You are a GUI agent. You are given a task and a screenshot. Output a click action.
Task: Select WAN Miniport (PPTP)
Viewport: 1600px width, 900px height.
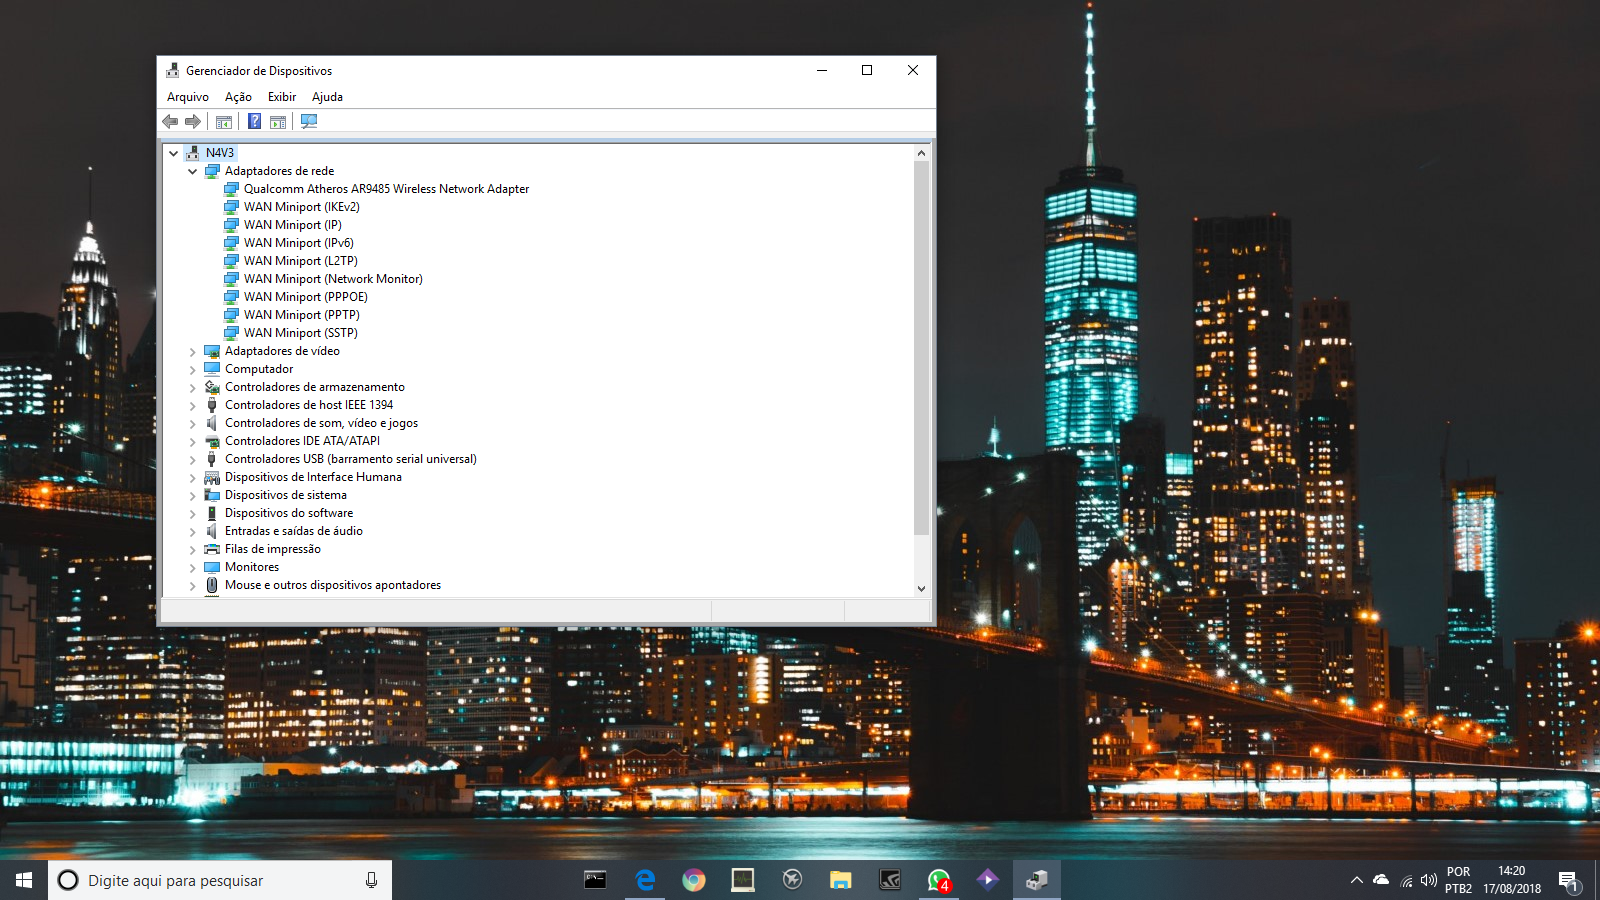pyautogui.click(x=301, y=315)
